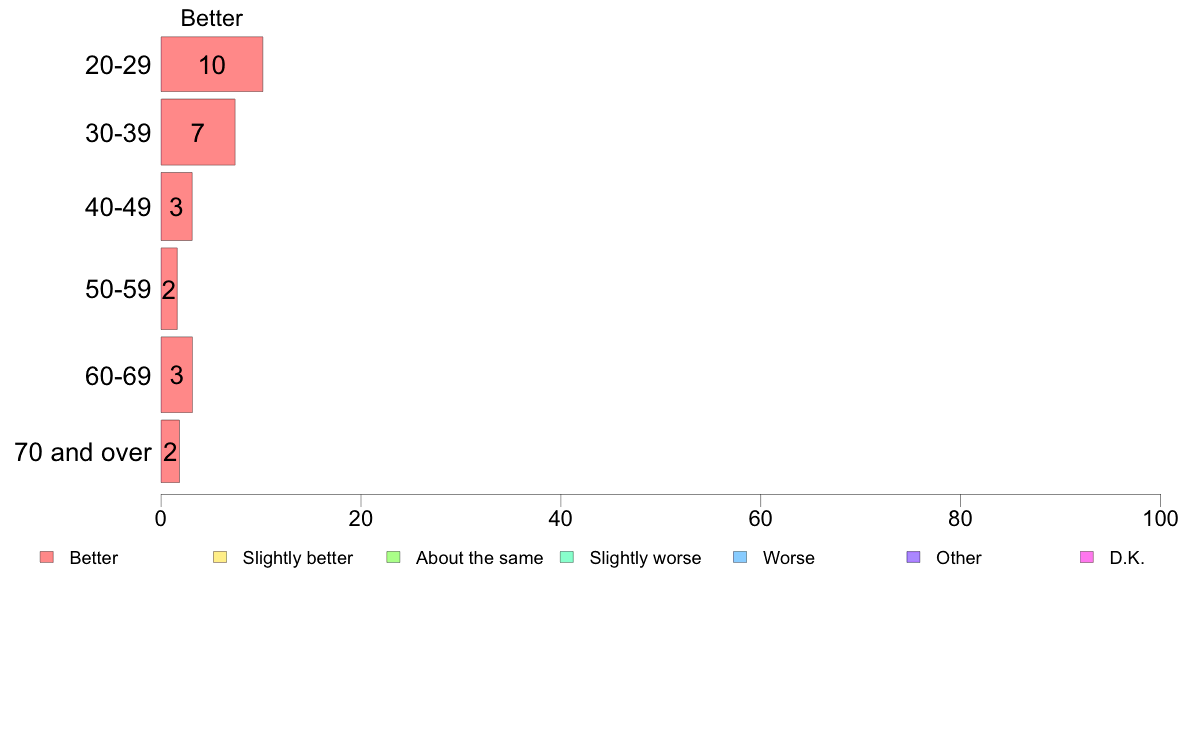The image size is (1188, 736).
Task: Click the Better legend swatch
Action: click(47, 557)
